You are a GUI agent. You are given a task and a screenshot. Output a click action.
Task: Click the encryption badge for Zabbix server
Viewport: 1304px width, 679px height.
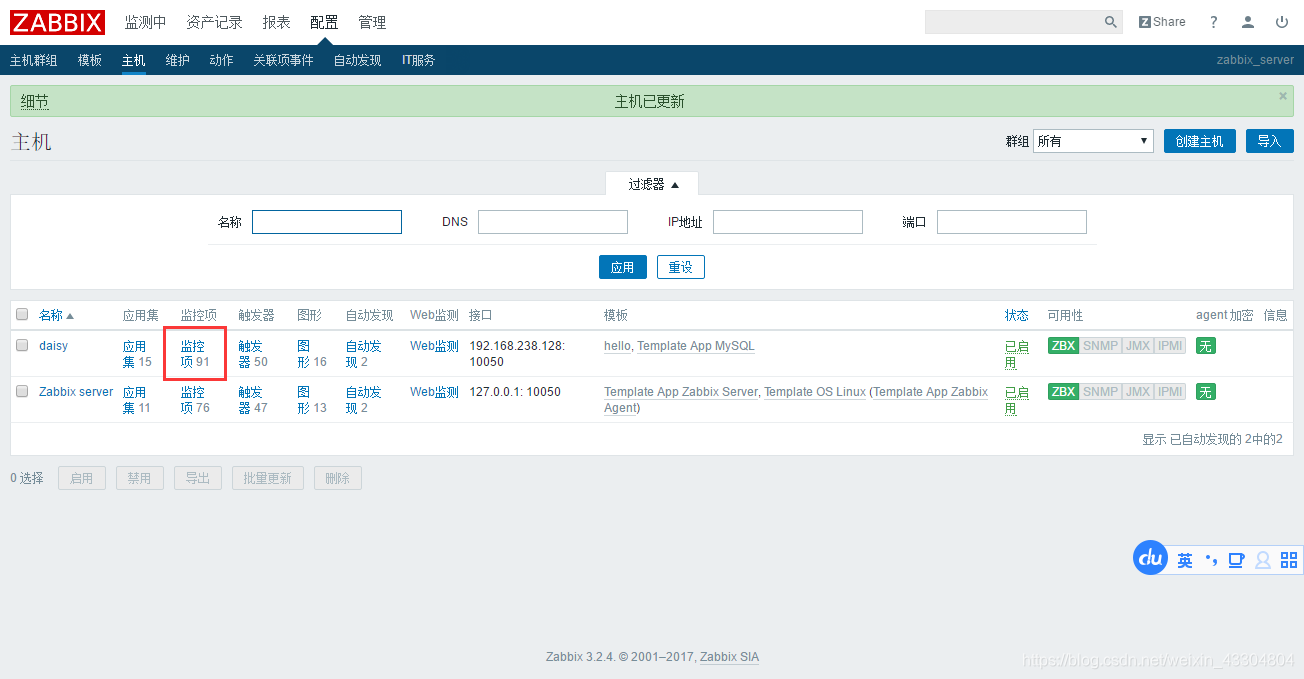1205,392
